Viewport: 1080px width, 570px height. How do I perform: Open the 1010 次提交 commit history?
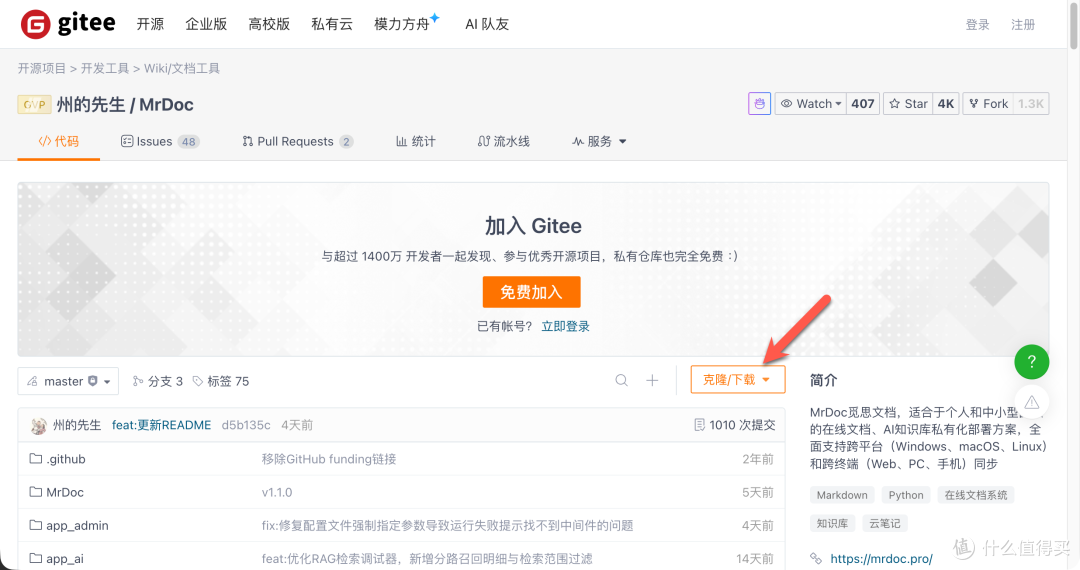pos(734,425)
